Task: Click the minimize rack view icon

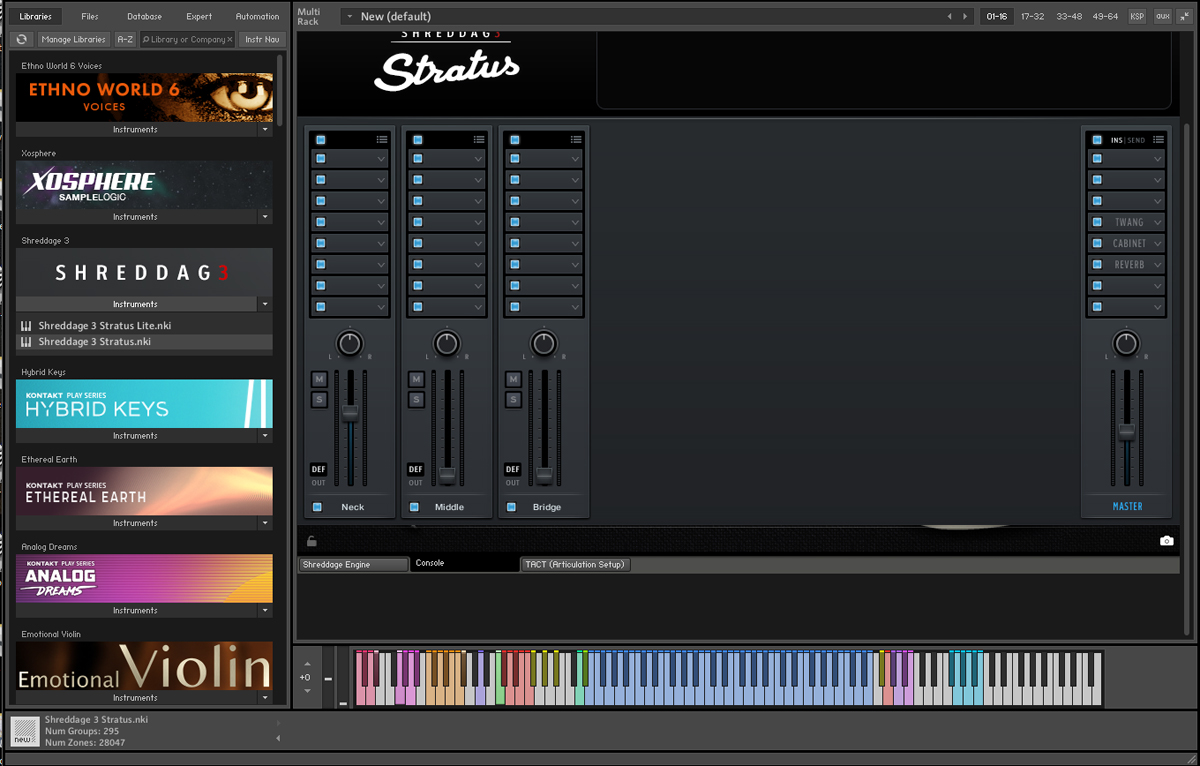Action: [1184, 17]
